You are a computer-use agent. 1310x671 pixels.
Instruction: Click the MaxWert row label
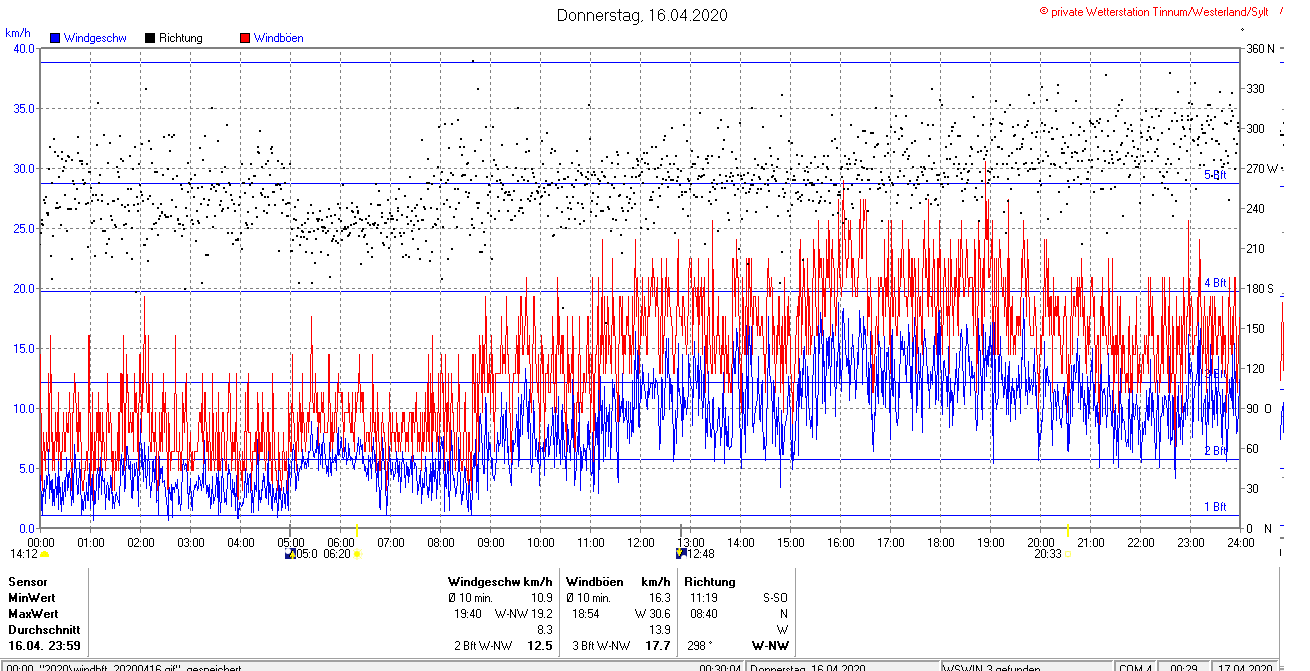click(33, 613)
